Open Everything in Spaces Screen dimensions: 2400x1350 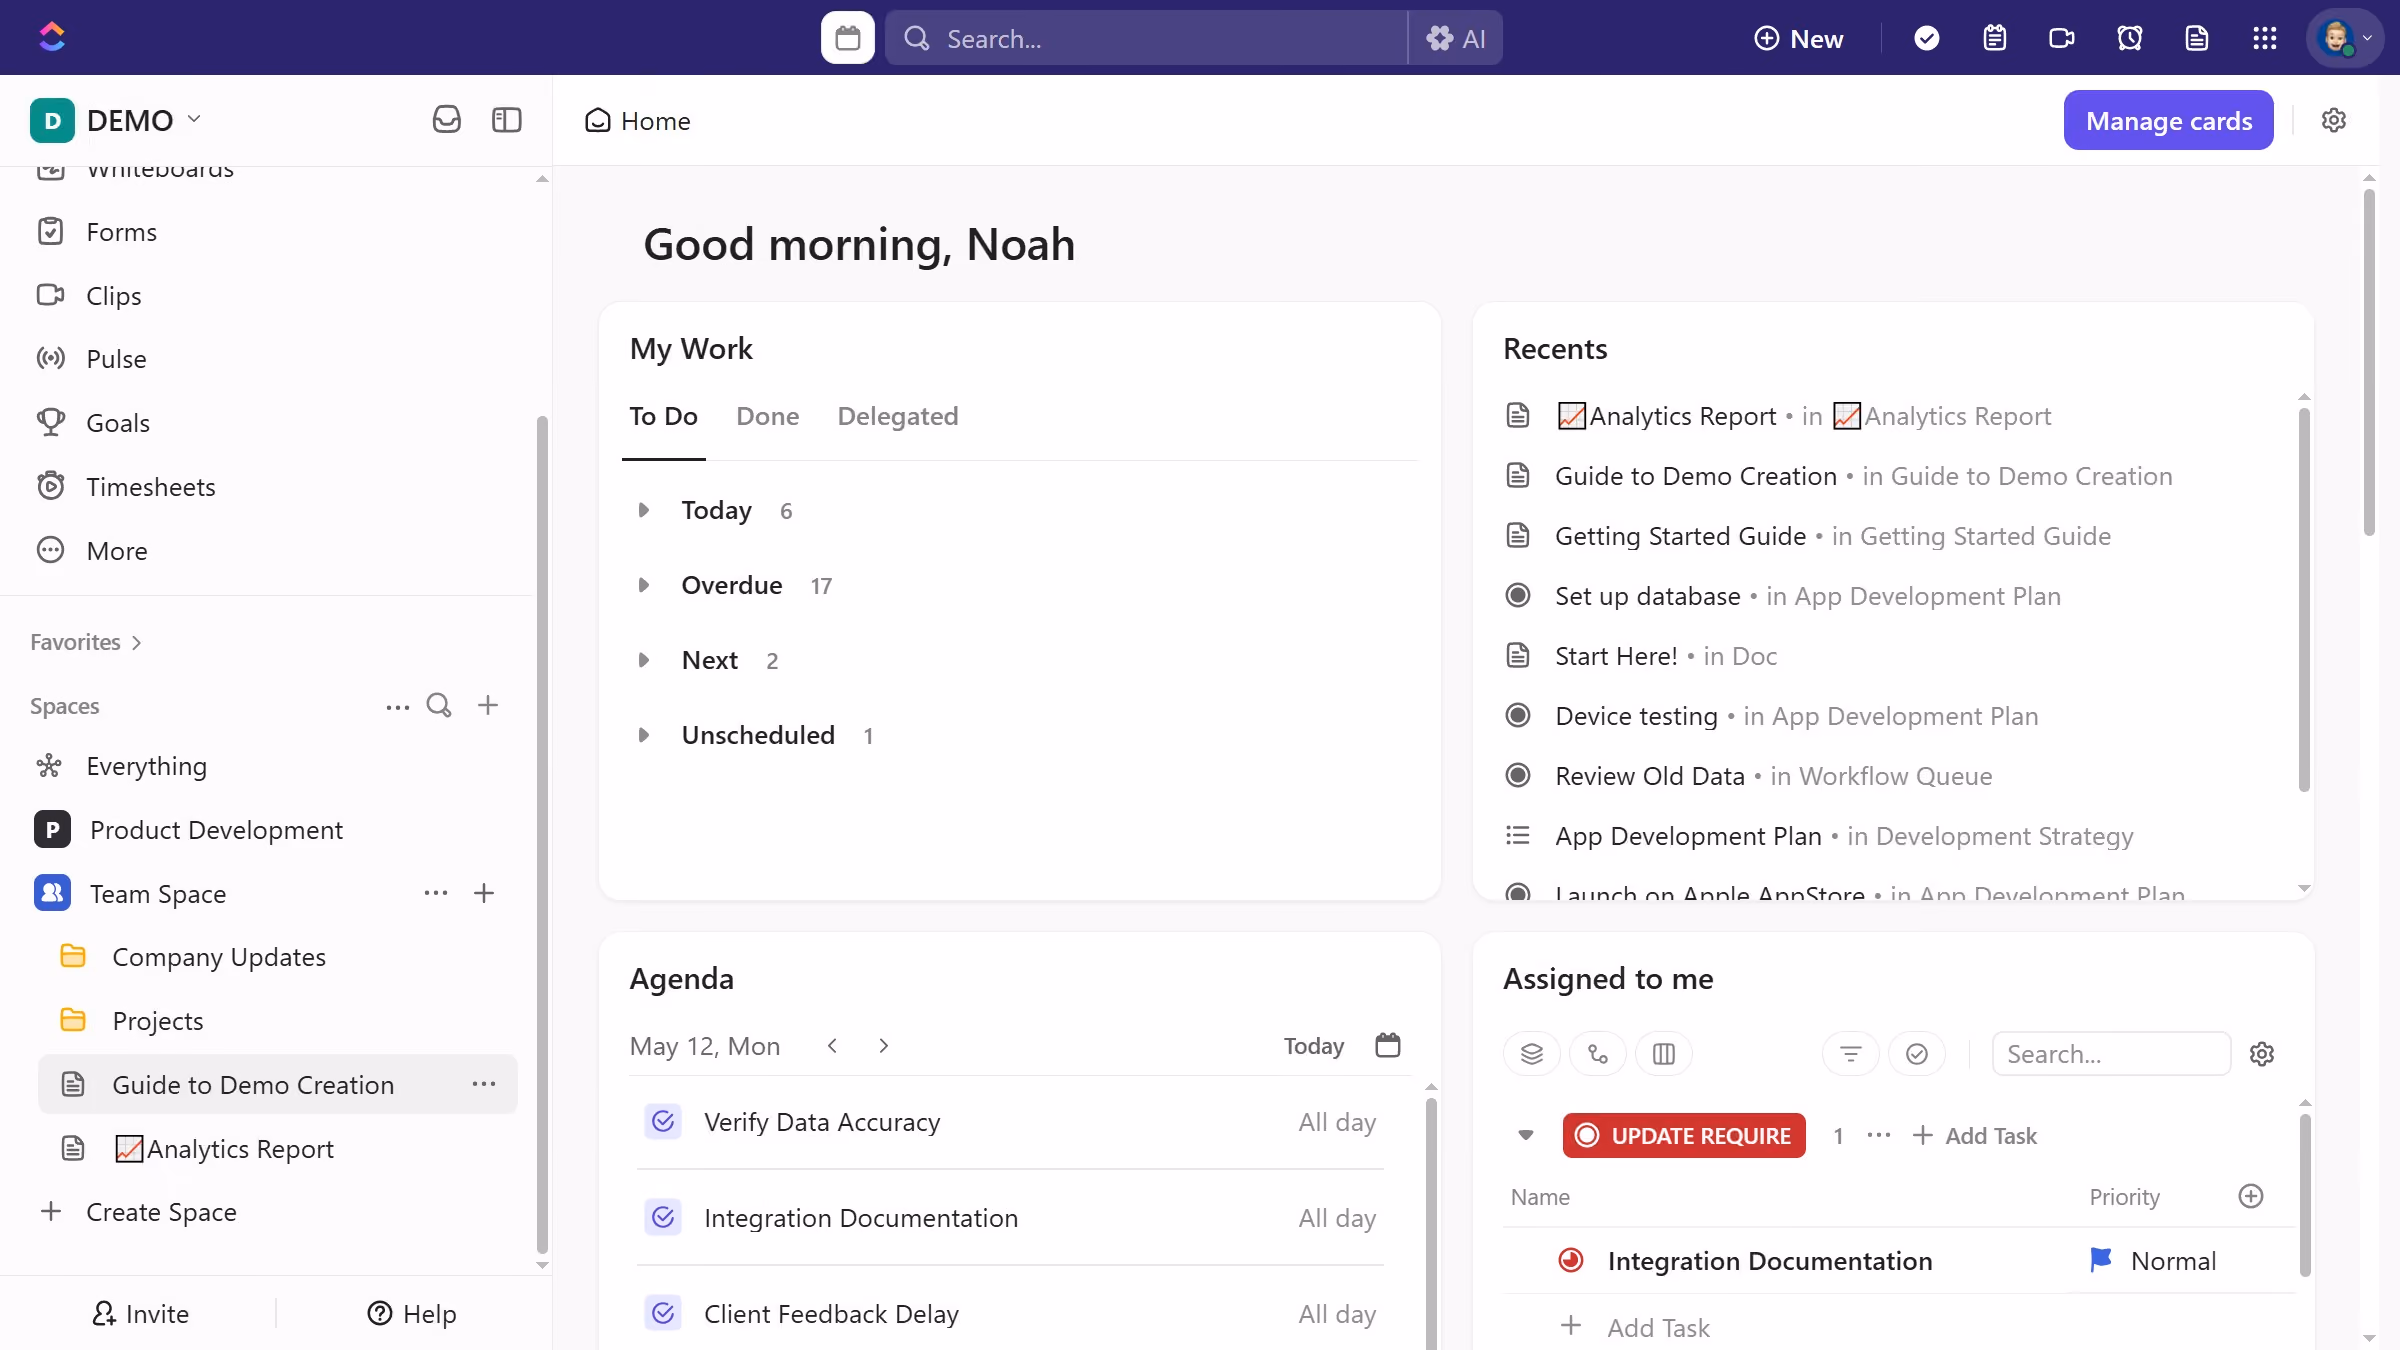pyautogui.click(x=146, y=766)
